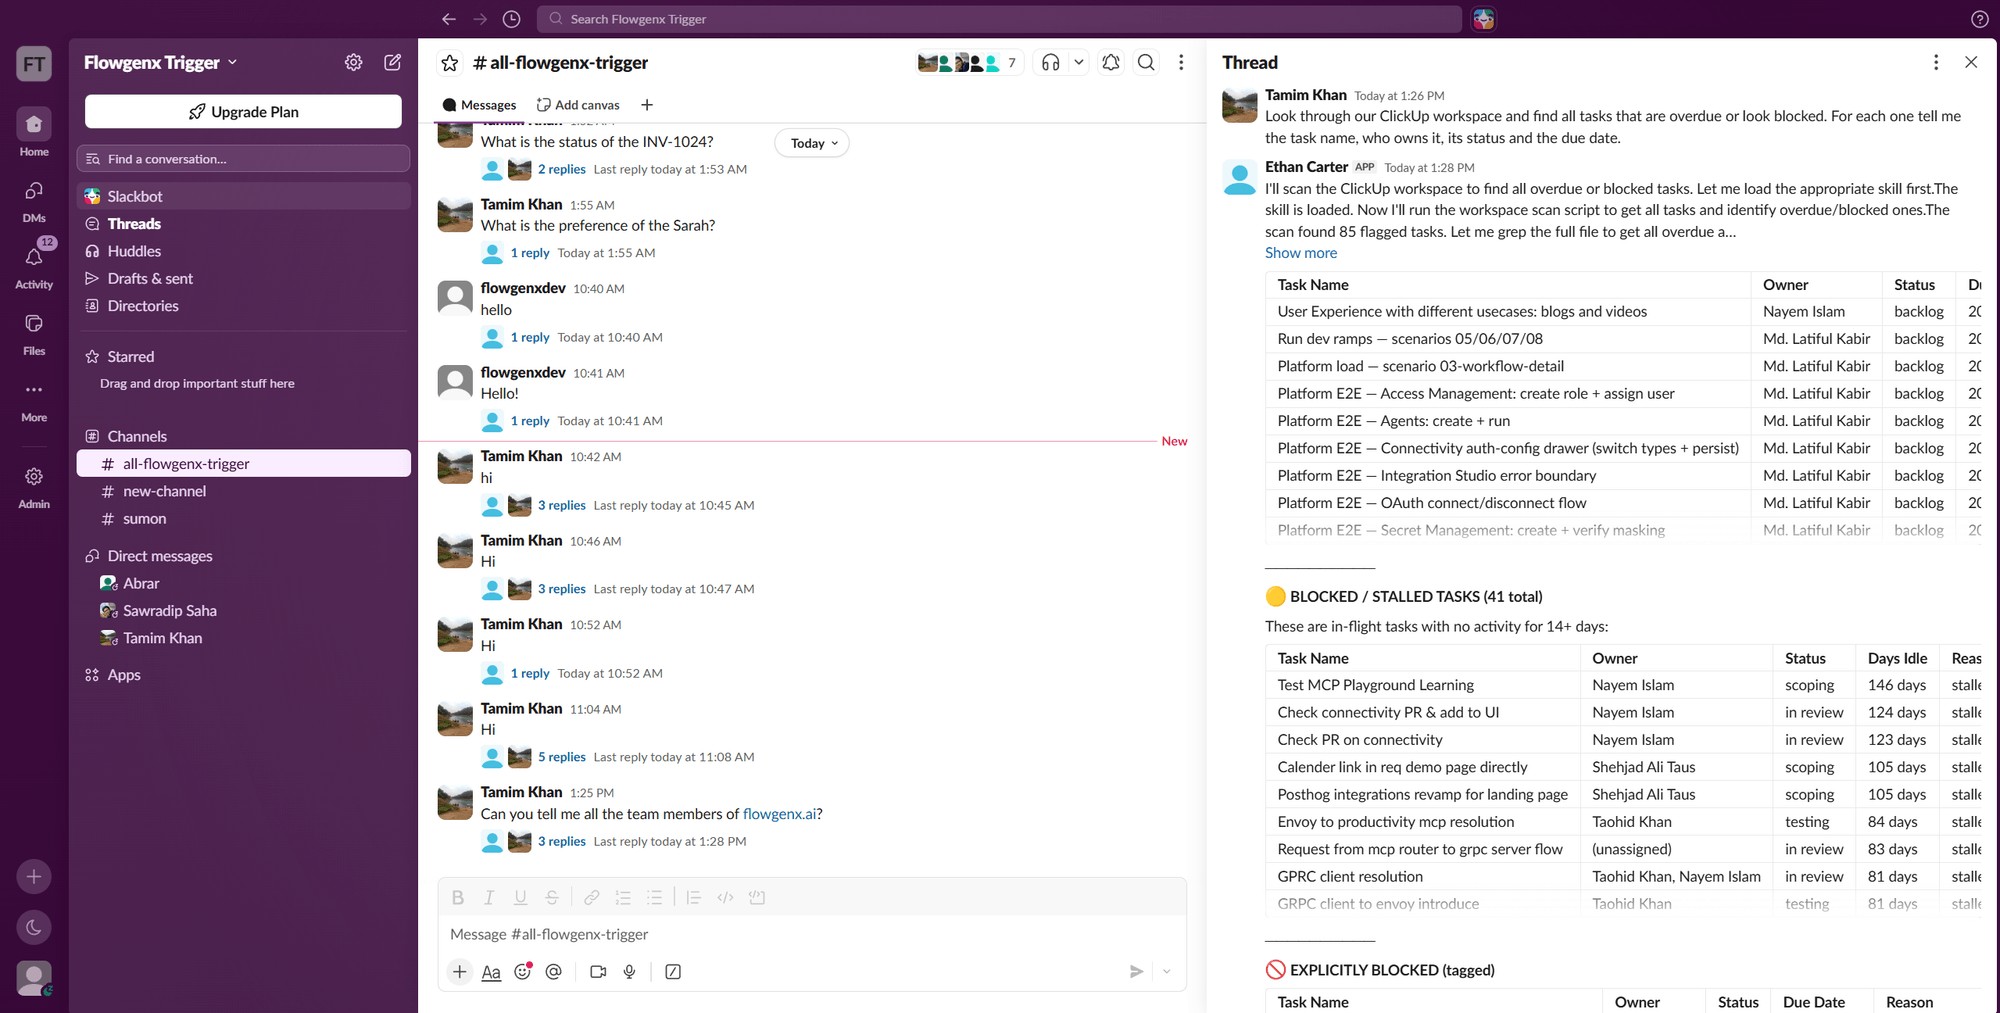Open Drafts & sent
Viewport: 2000px width, 1013px height.
(x=243, y=279)
